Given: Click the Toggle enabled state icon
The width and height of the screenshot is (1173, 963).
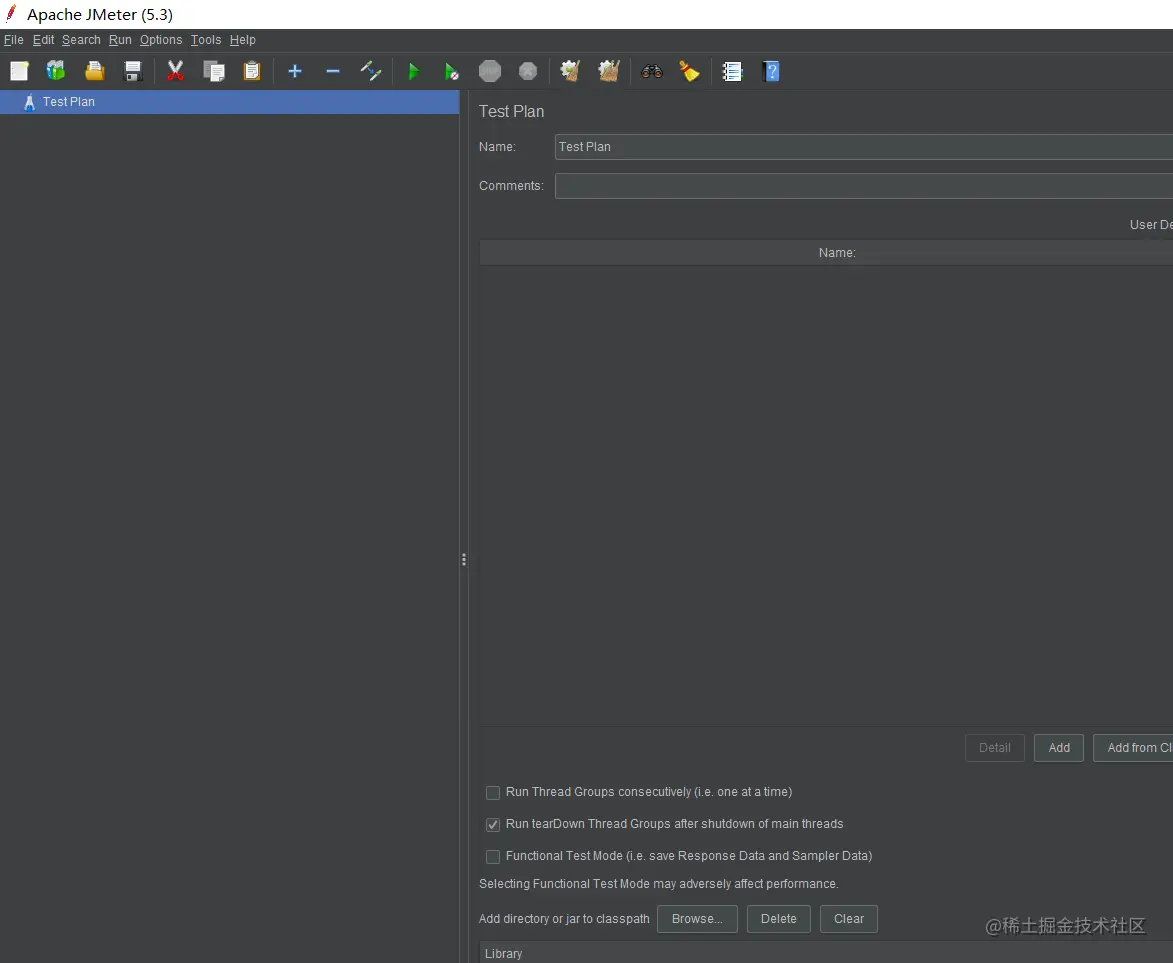Looking at the screenshot, I should click(371, 71).
